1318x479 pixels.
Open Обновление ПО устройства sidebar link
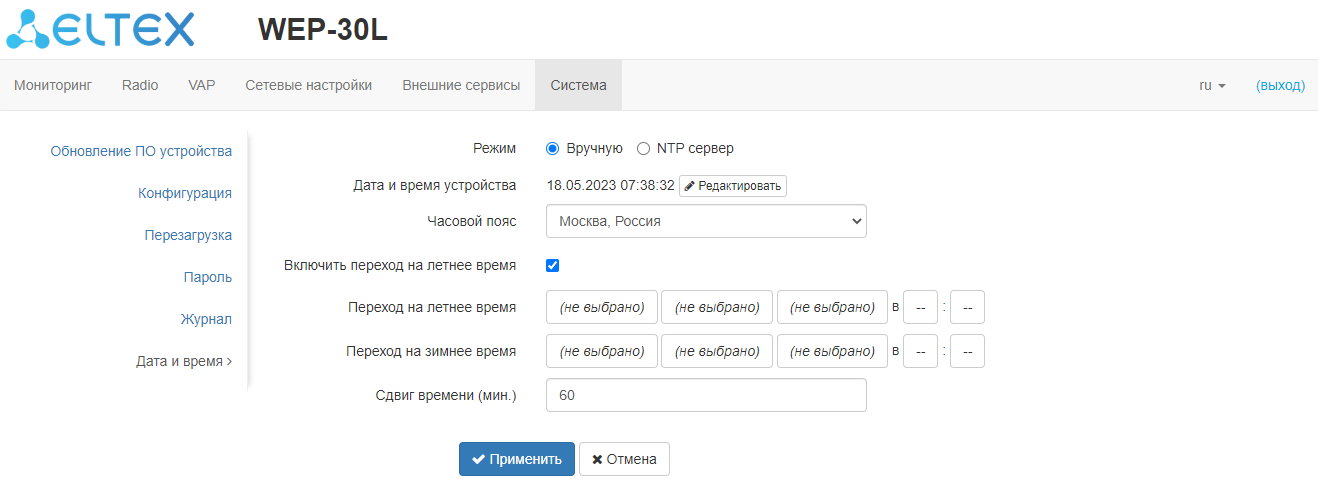141,152
